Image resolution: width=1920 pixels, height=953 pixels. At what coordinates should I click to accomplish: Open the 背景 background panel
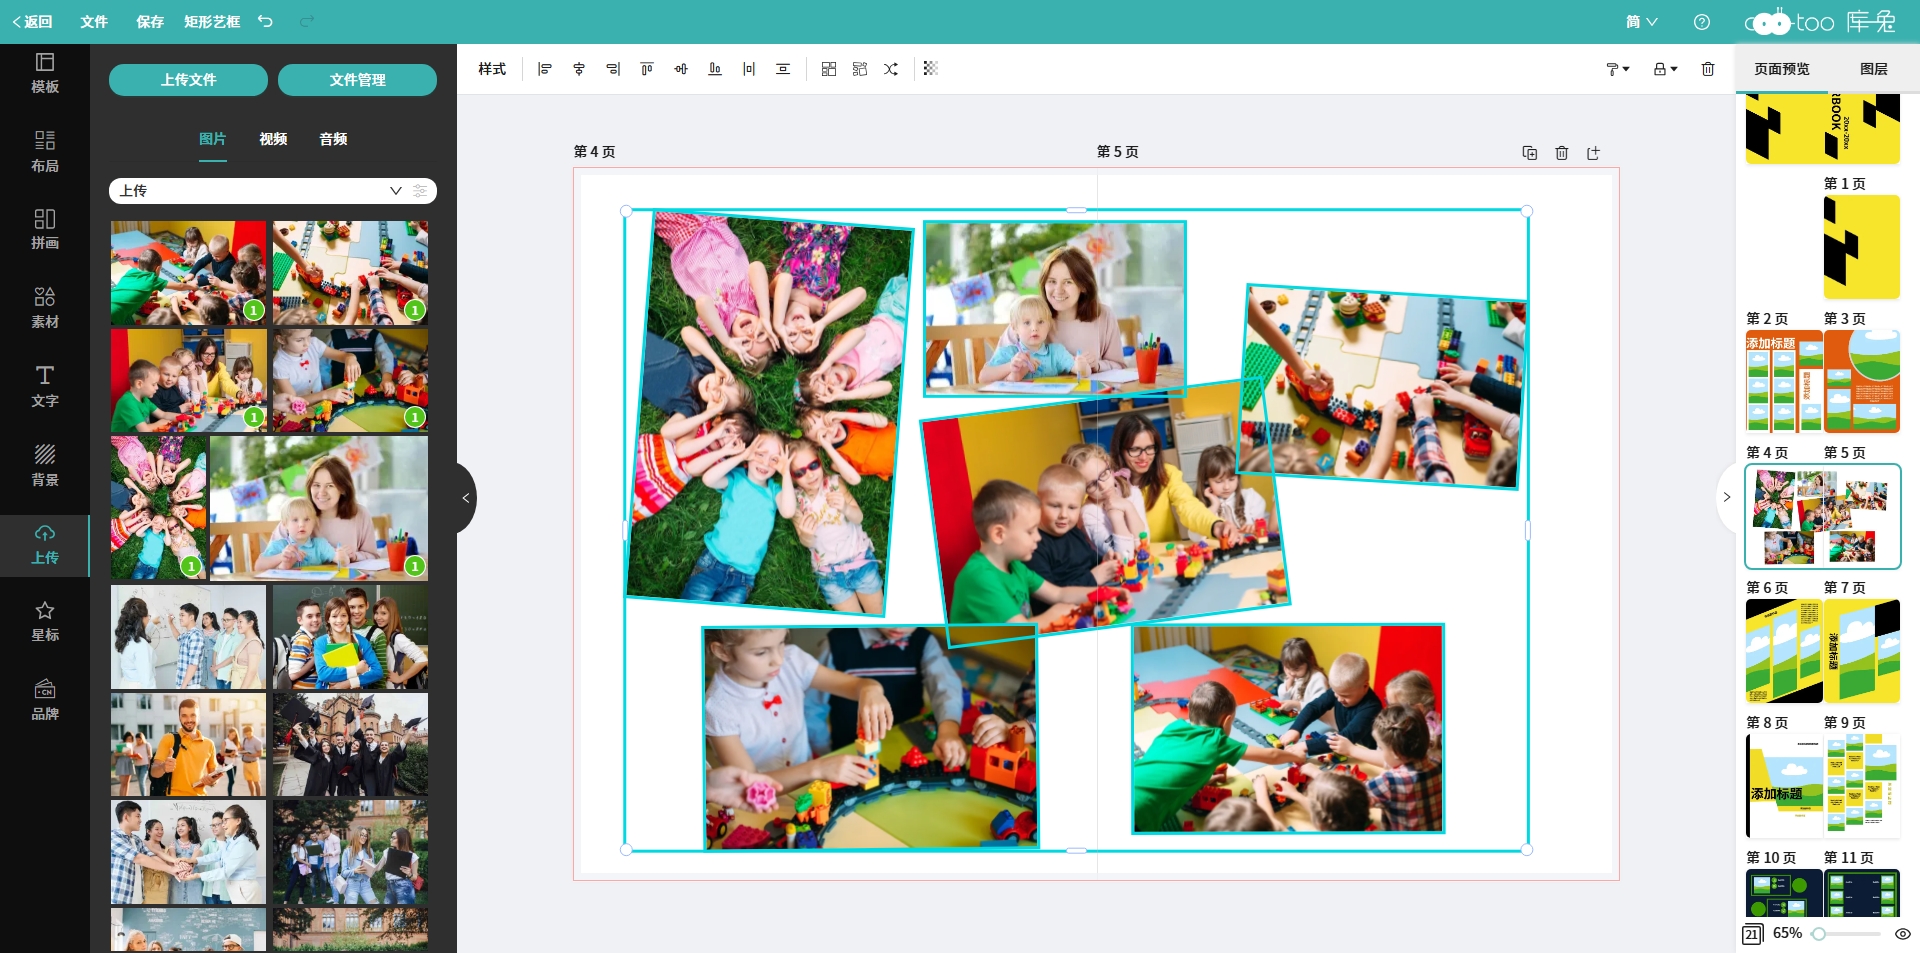[x=45, y=465]
